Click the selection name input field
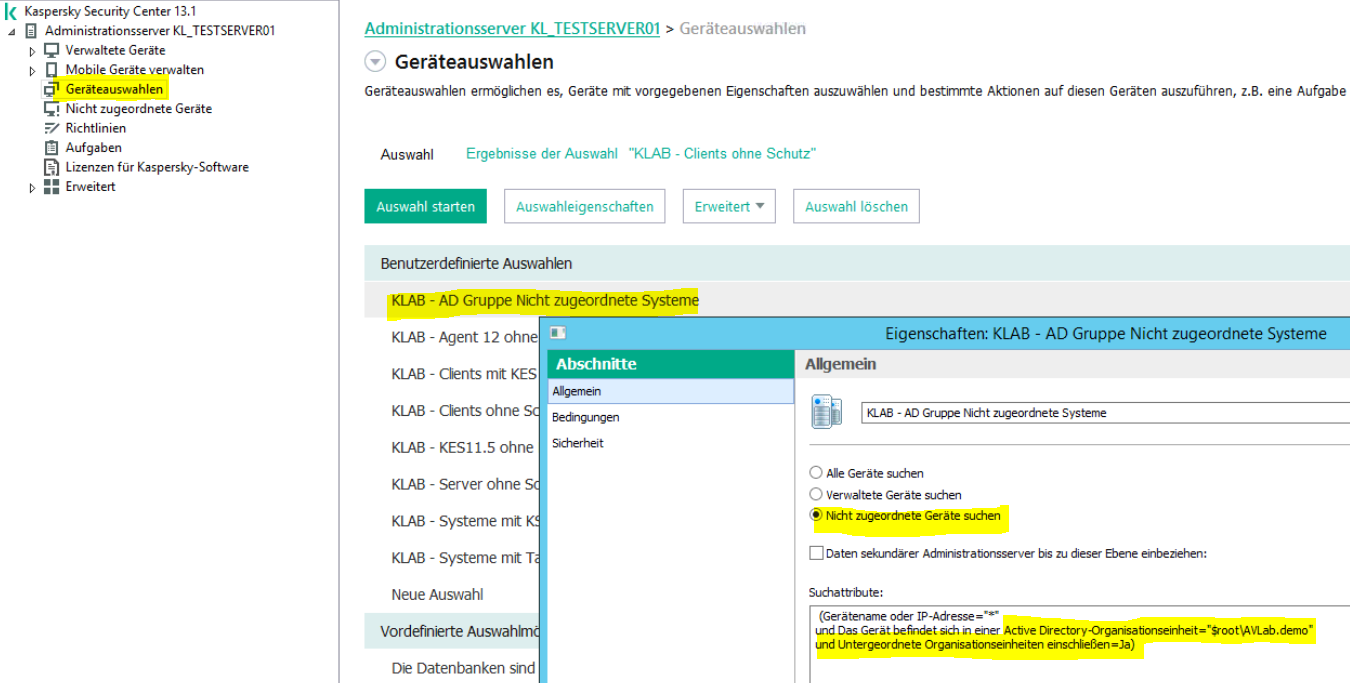 pyautogui.click(x=1105, y=412)
